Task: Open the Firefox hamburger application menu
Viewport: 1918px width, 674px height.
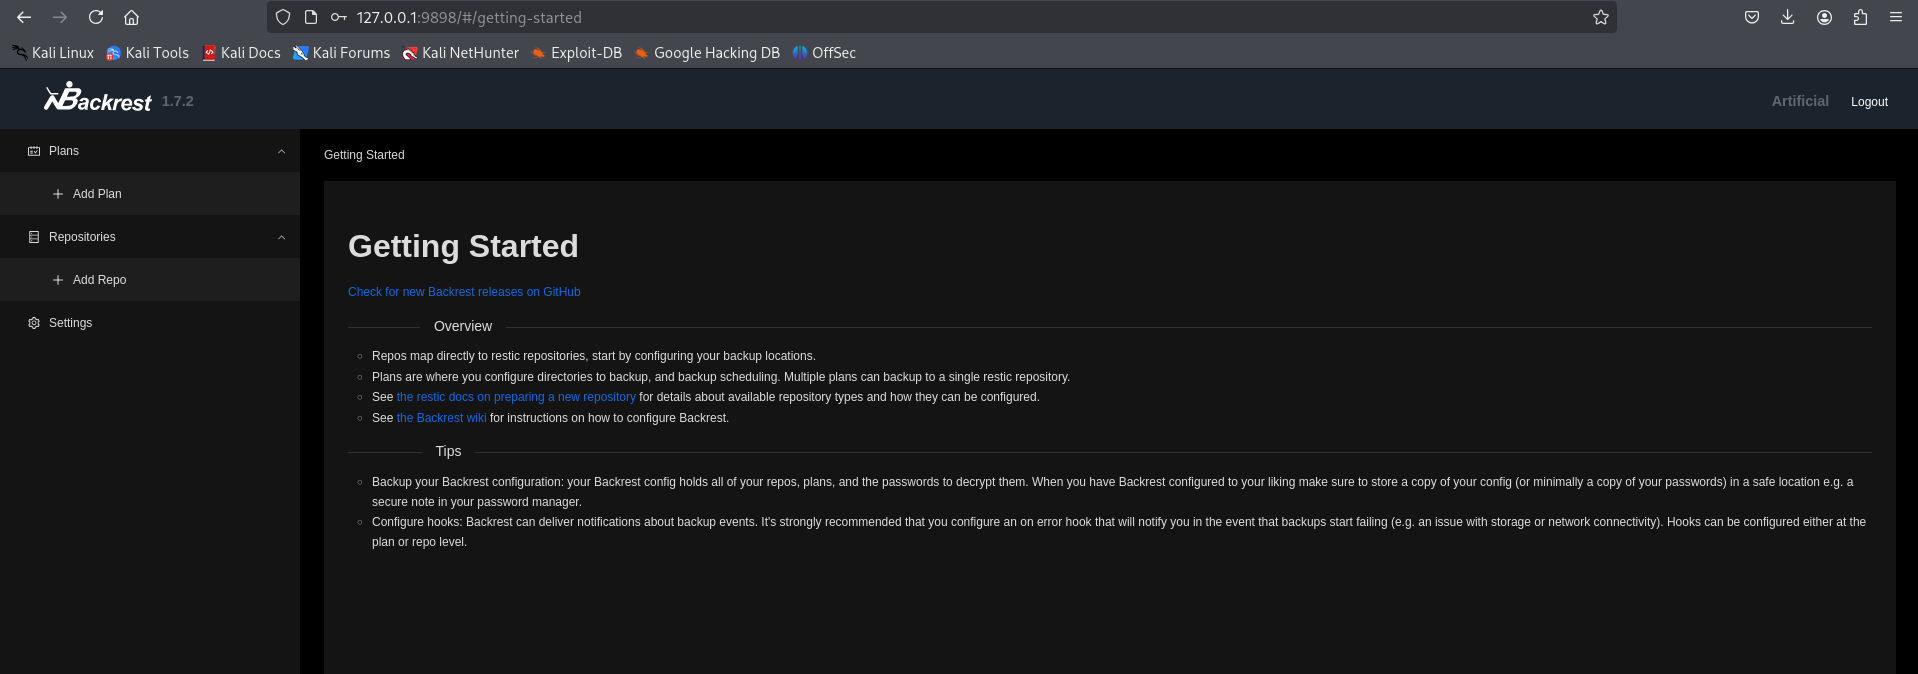Action: [1895, 17]
